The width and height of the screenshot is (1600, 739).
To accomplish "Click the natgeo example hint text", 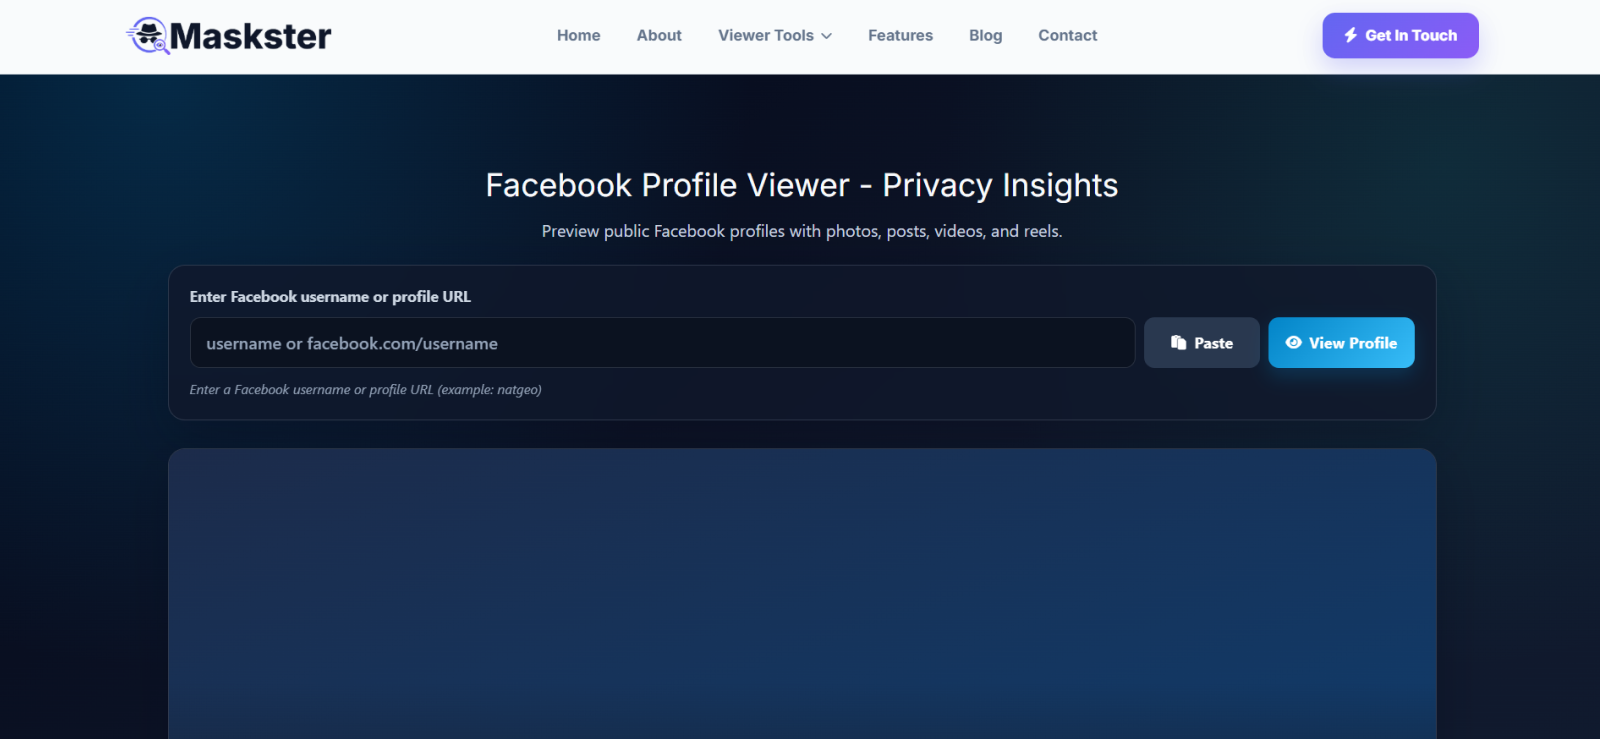I will (x=366, y=390).
